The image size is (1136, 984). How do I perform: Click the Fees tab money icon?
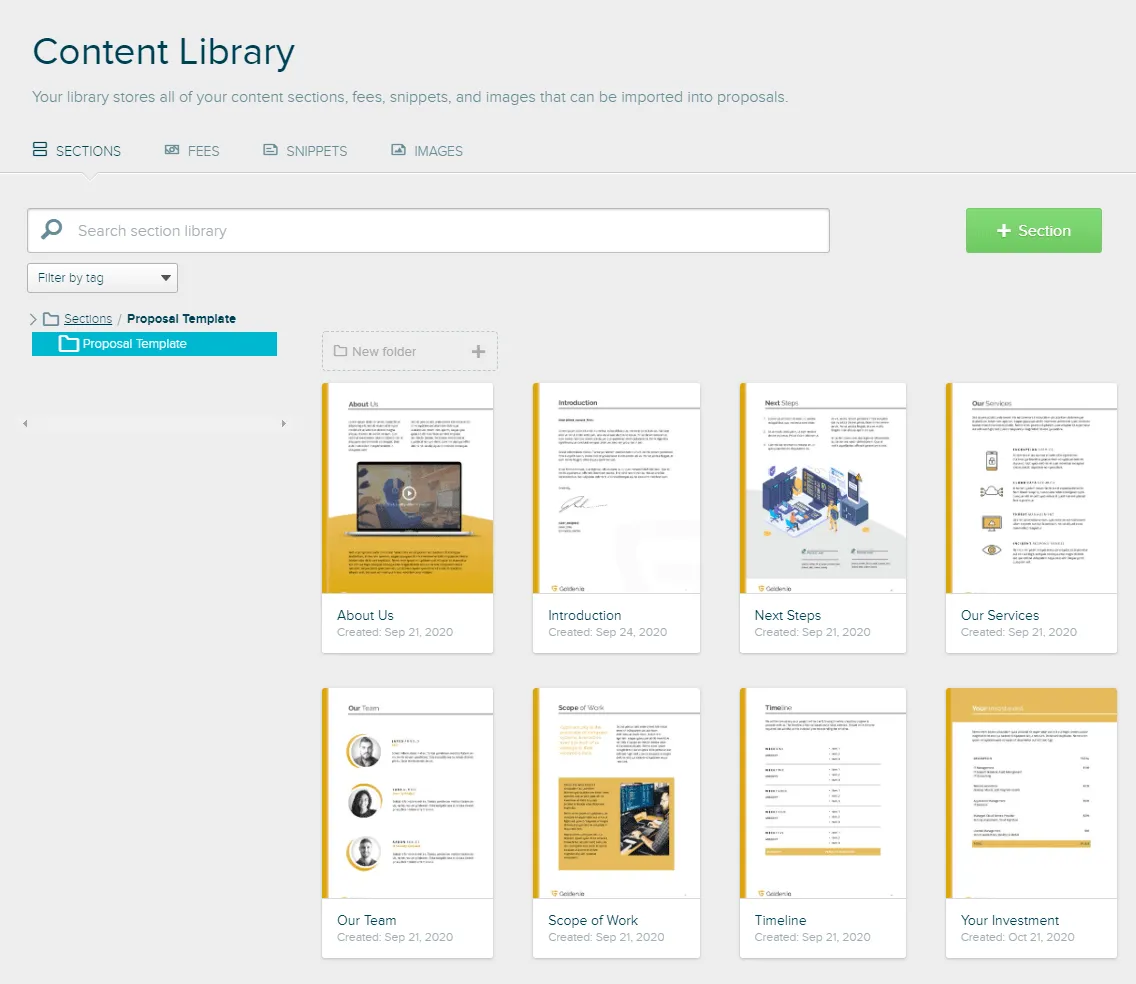172,150
